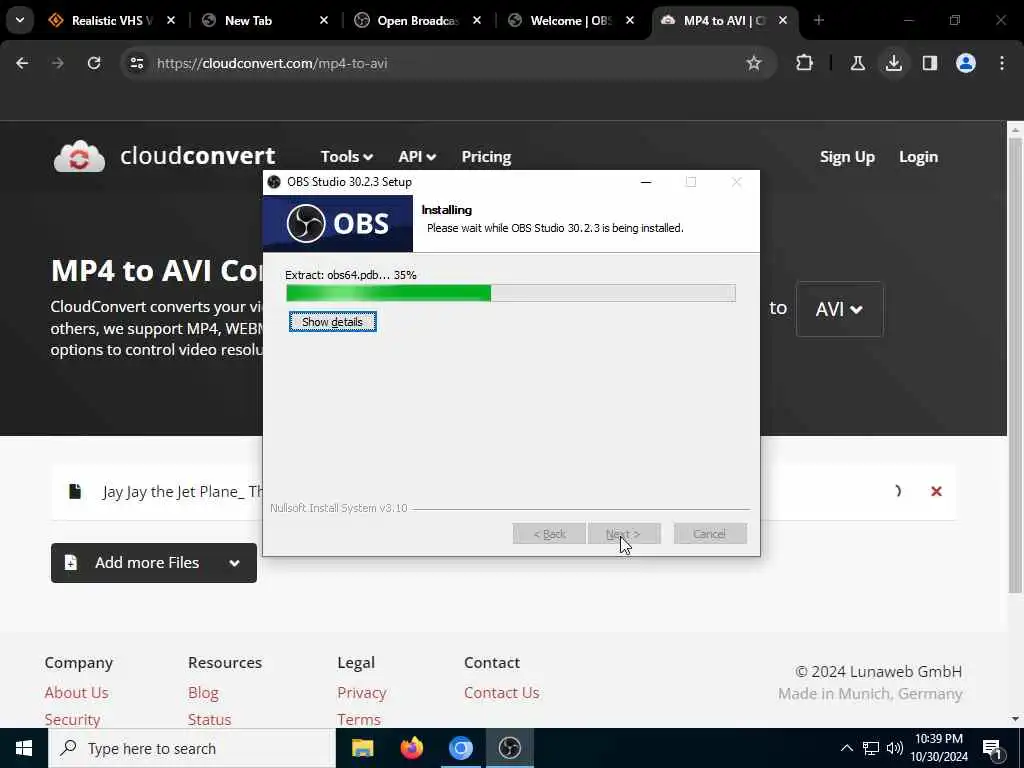Click the Login link
This screenshot has width=1024, height=768.
[x=918, y=157]
